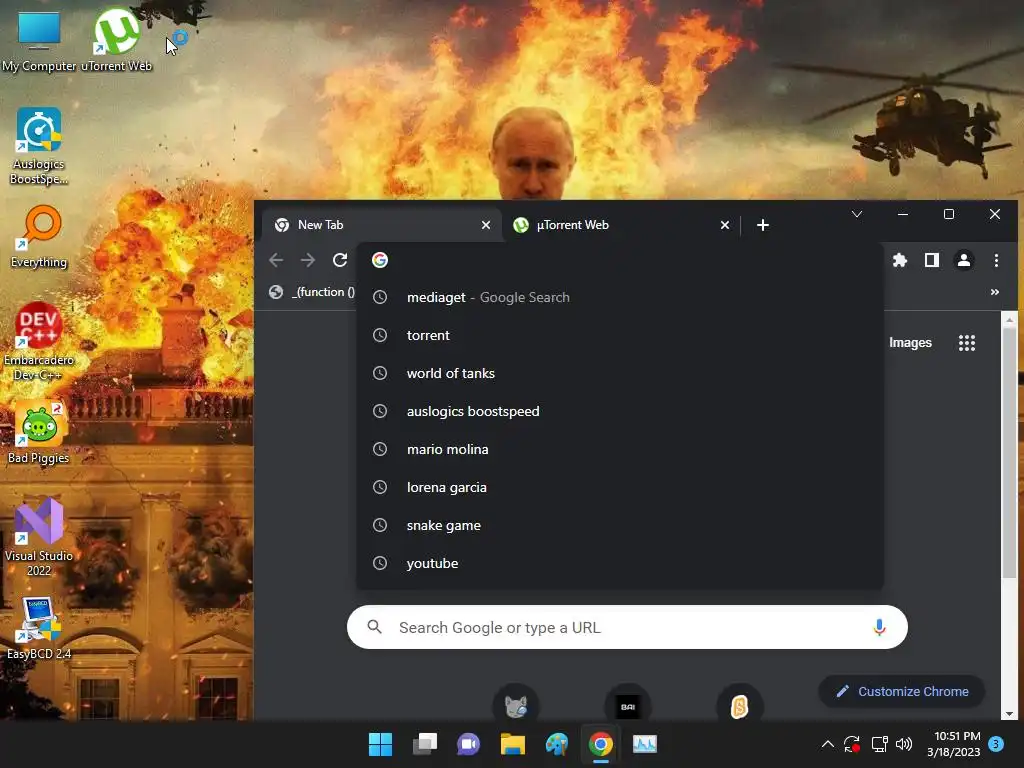Click the Chrome icon on taskbar
Viewport: 1024px width, 768px height.
tap(601, 744)
